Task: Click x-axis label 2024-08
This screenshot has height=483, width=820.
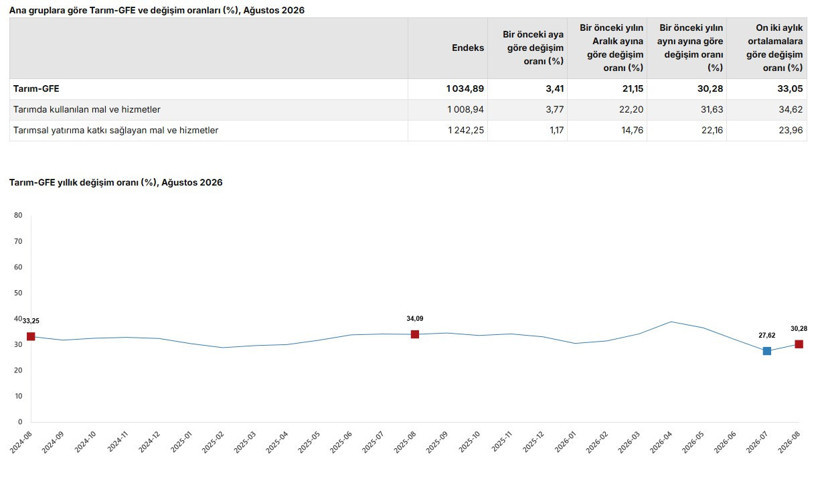Action: click(20, 443)
